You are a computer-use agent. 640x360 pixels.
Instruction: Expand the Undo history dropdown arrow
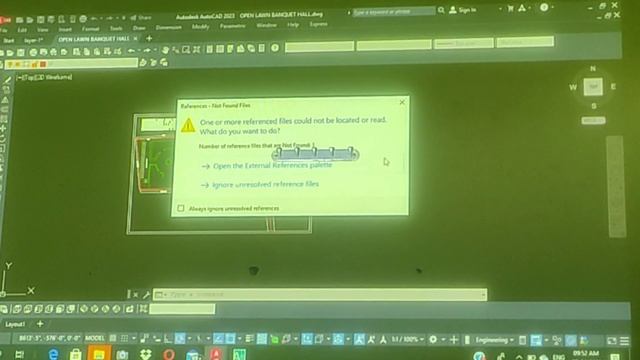coord(139,51)
